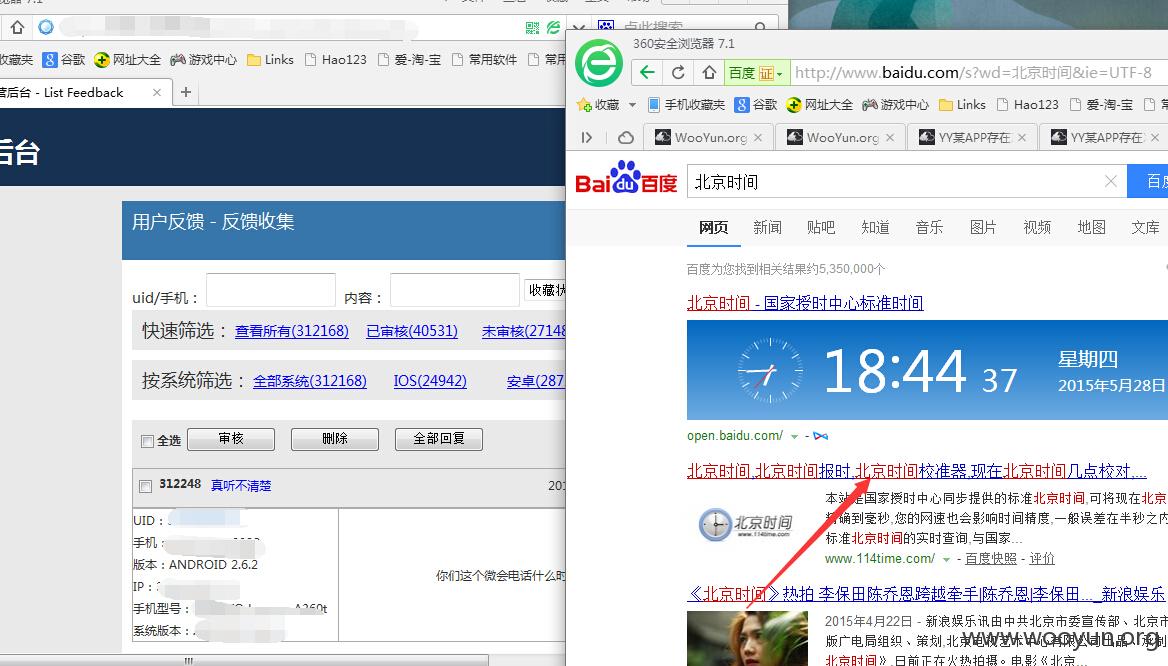This screenshot has height=666, width=1168.
Task: Expand the 收藏 dropdown arrow
Action: tap(632, 105)
